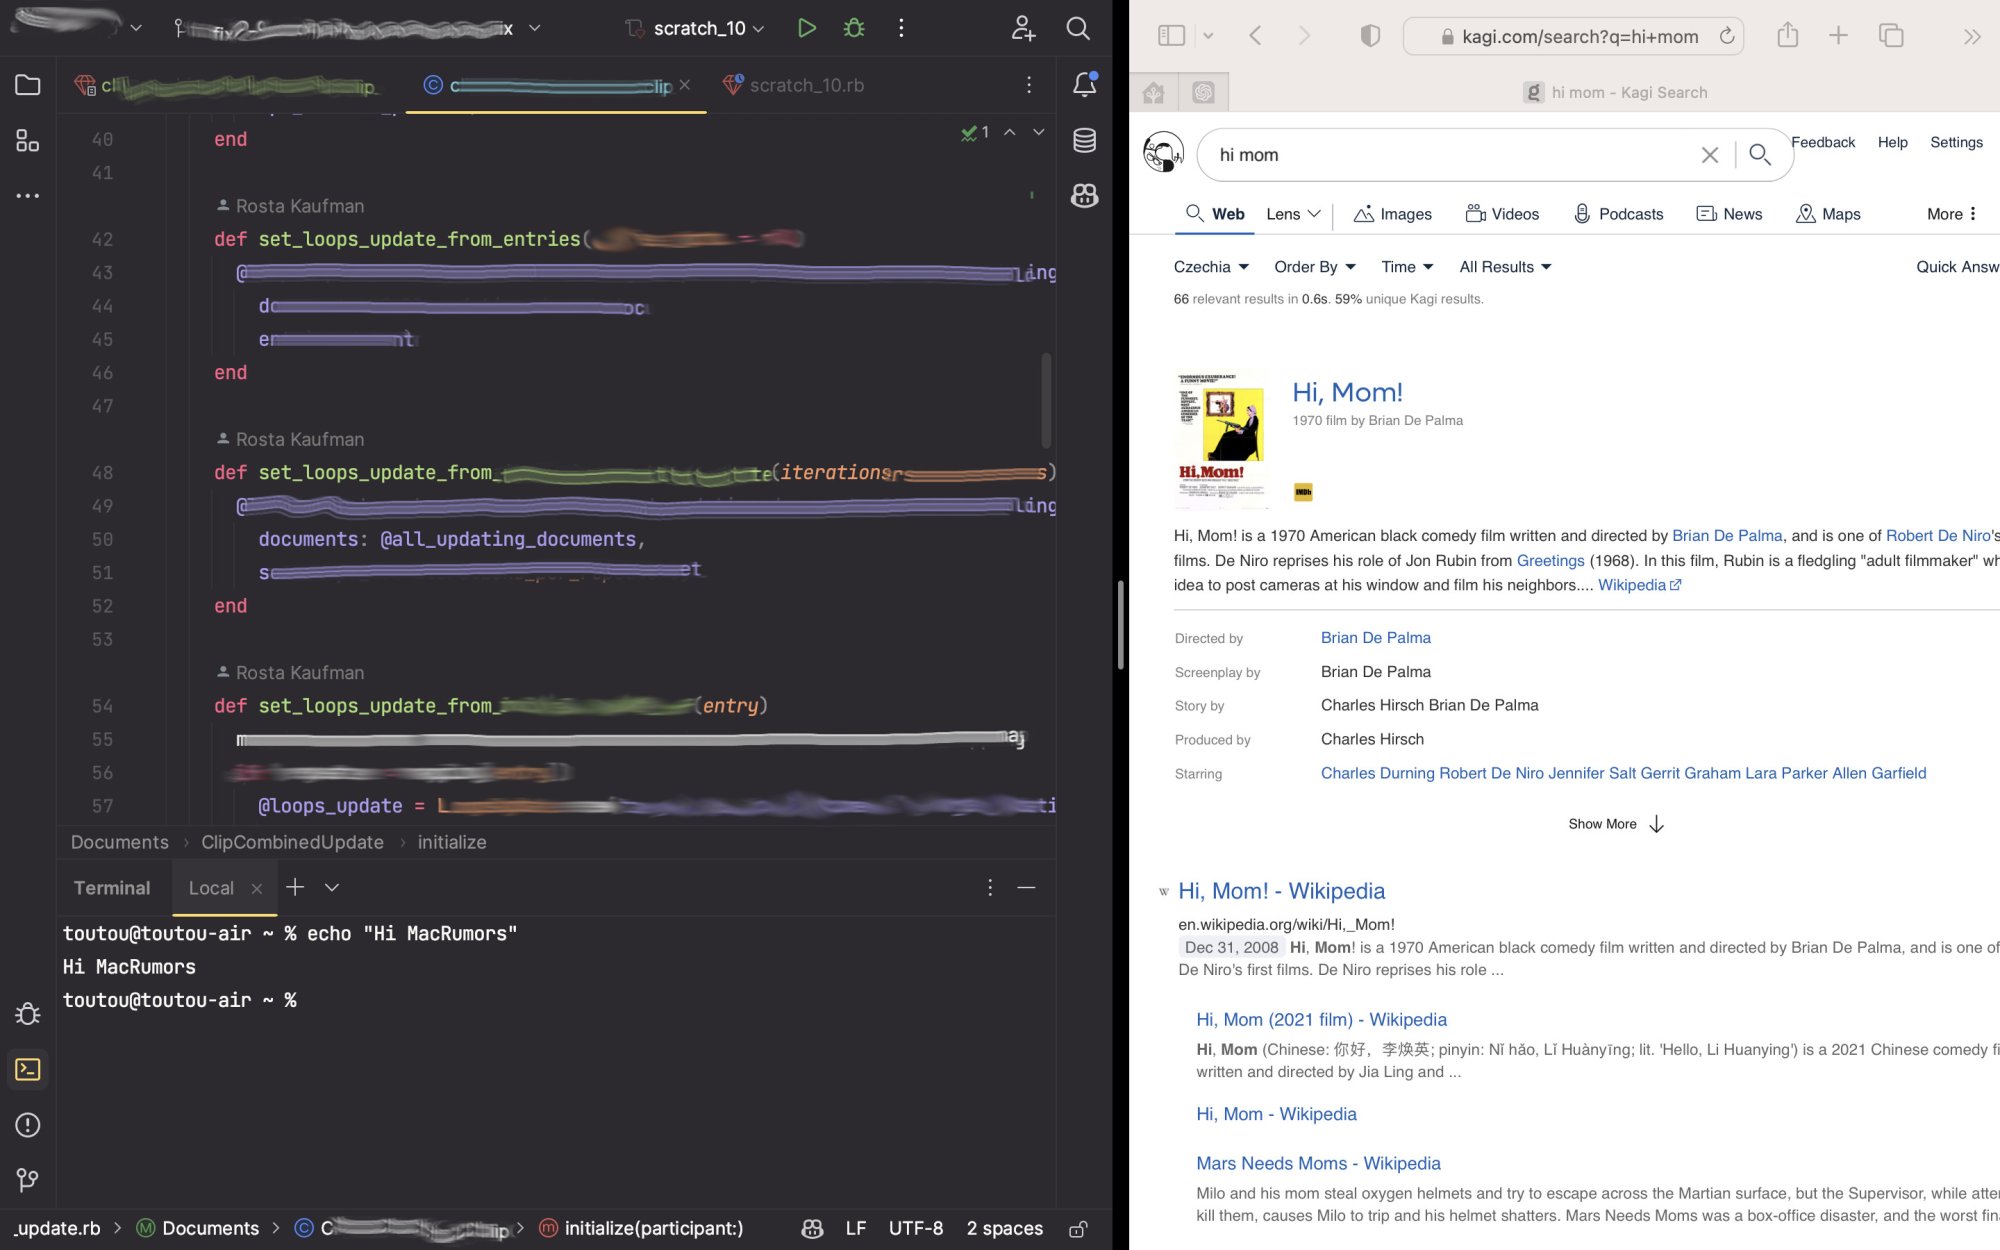The image size is (2000, 1250).
Task: Toggle the read-only lock icon in status bar
Action: (1078, 1229)
